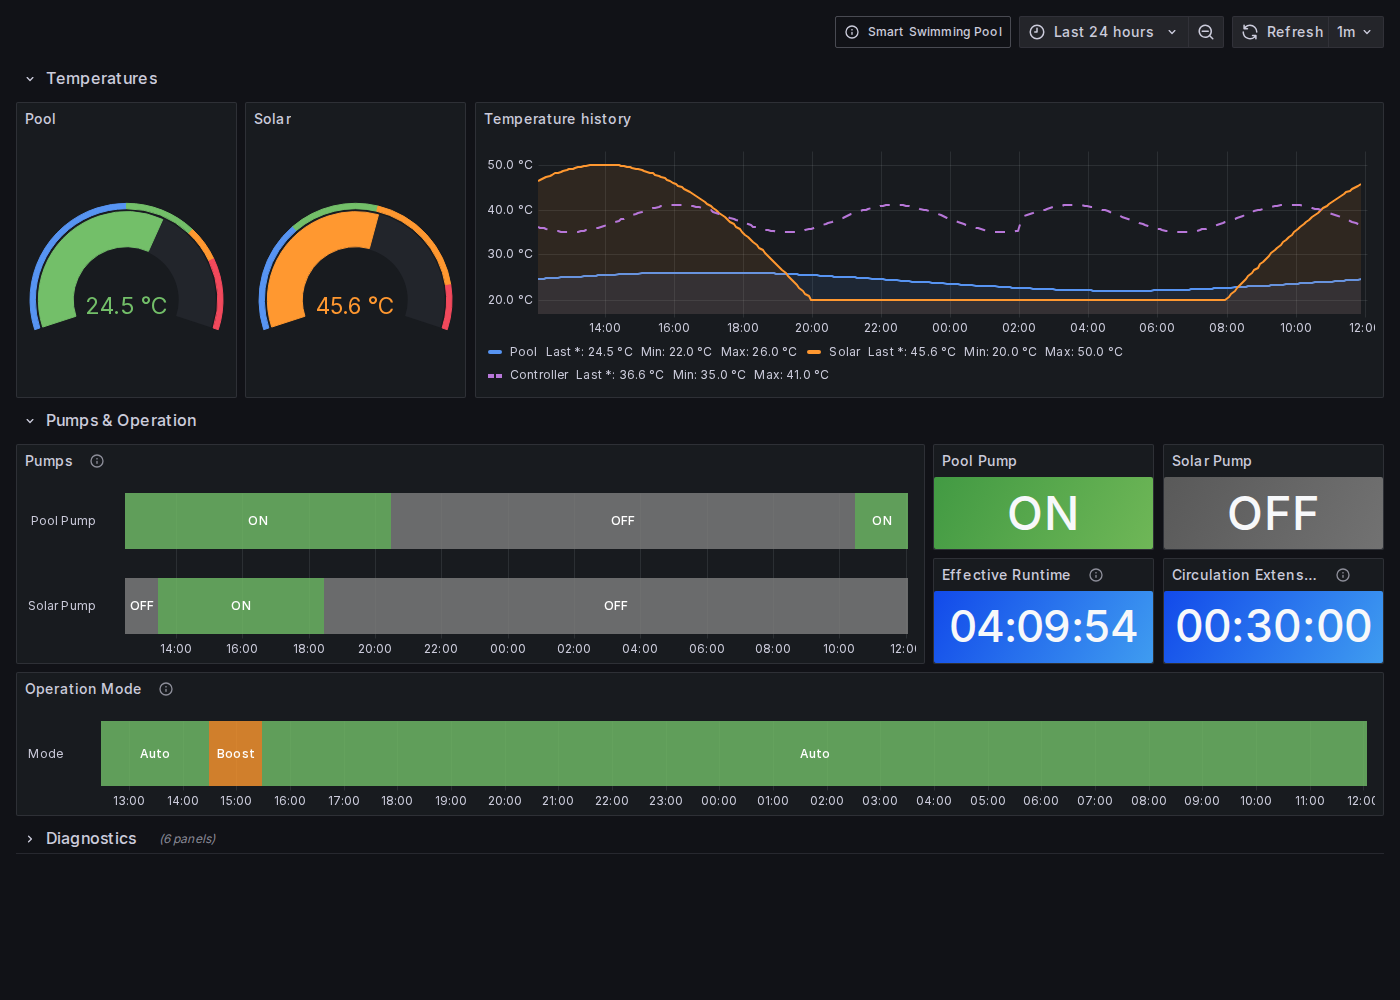The image size is (1400, 1000).
Task: Click the info icon next to Effective Runtime
Action: [1096, 575]
